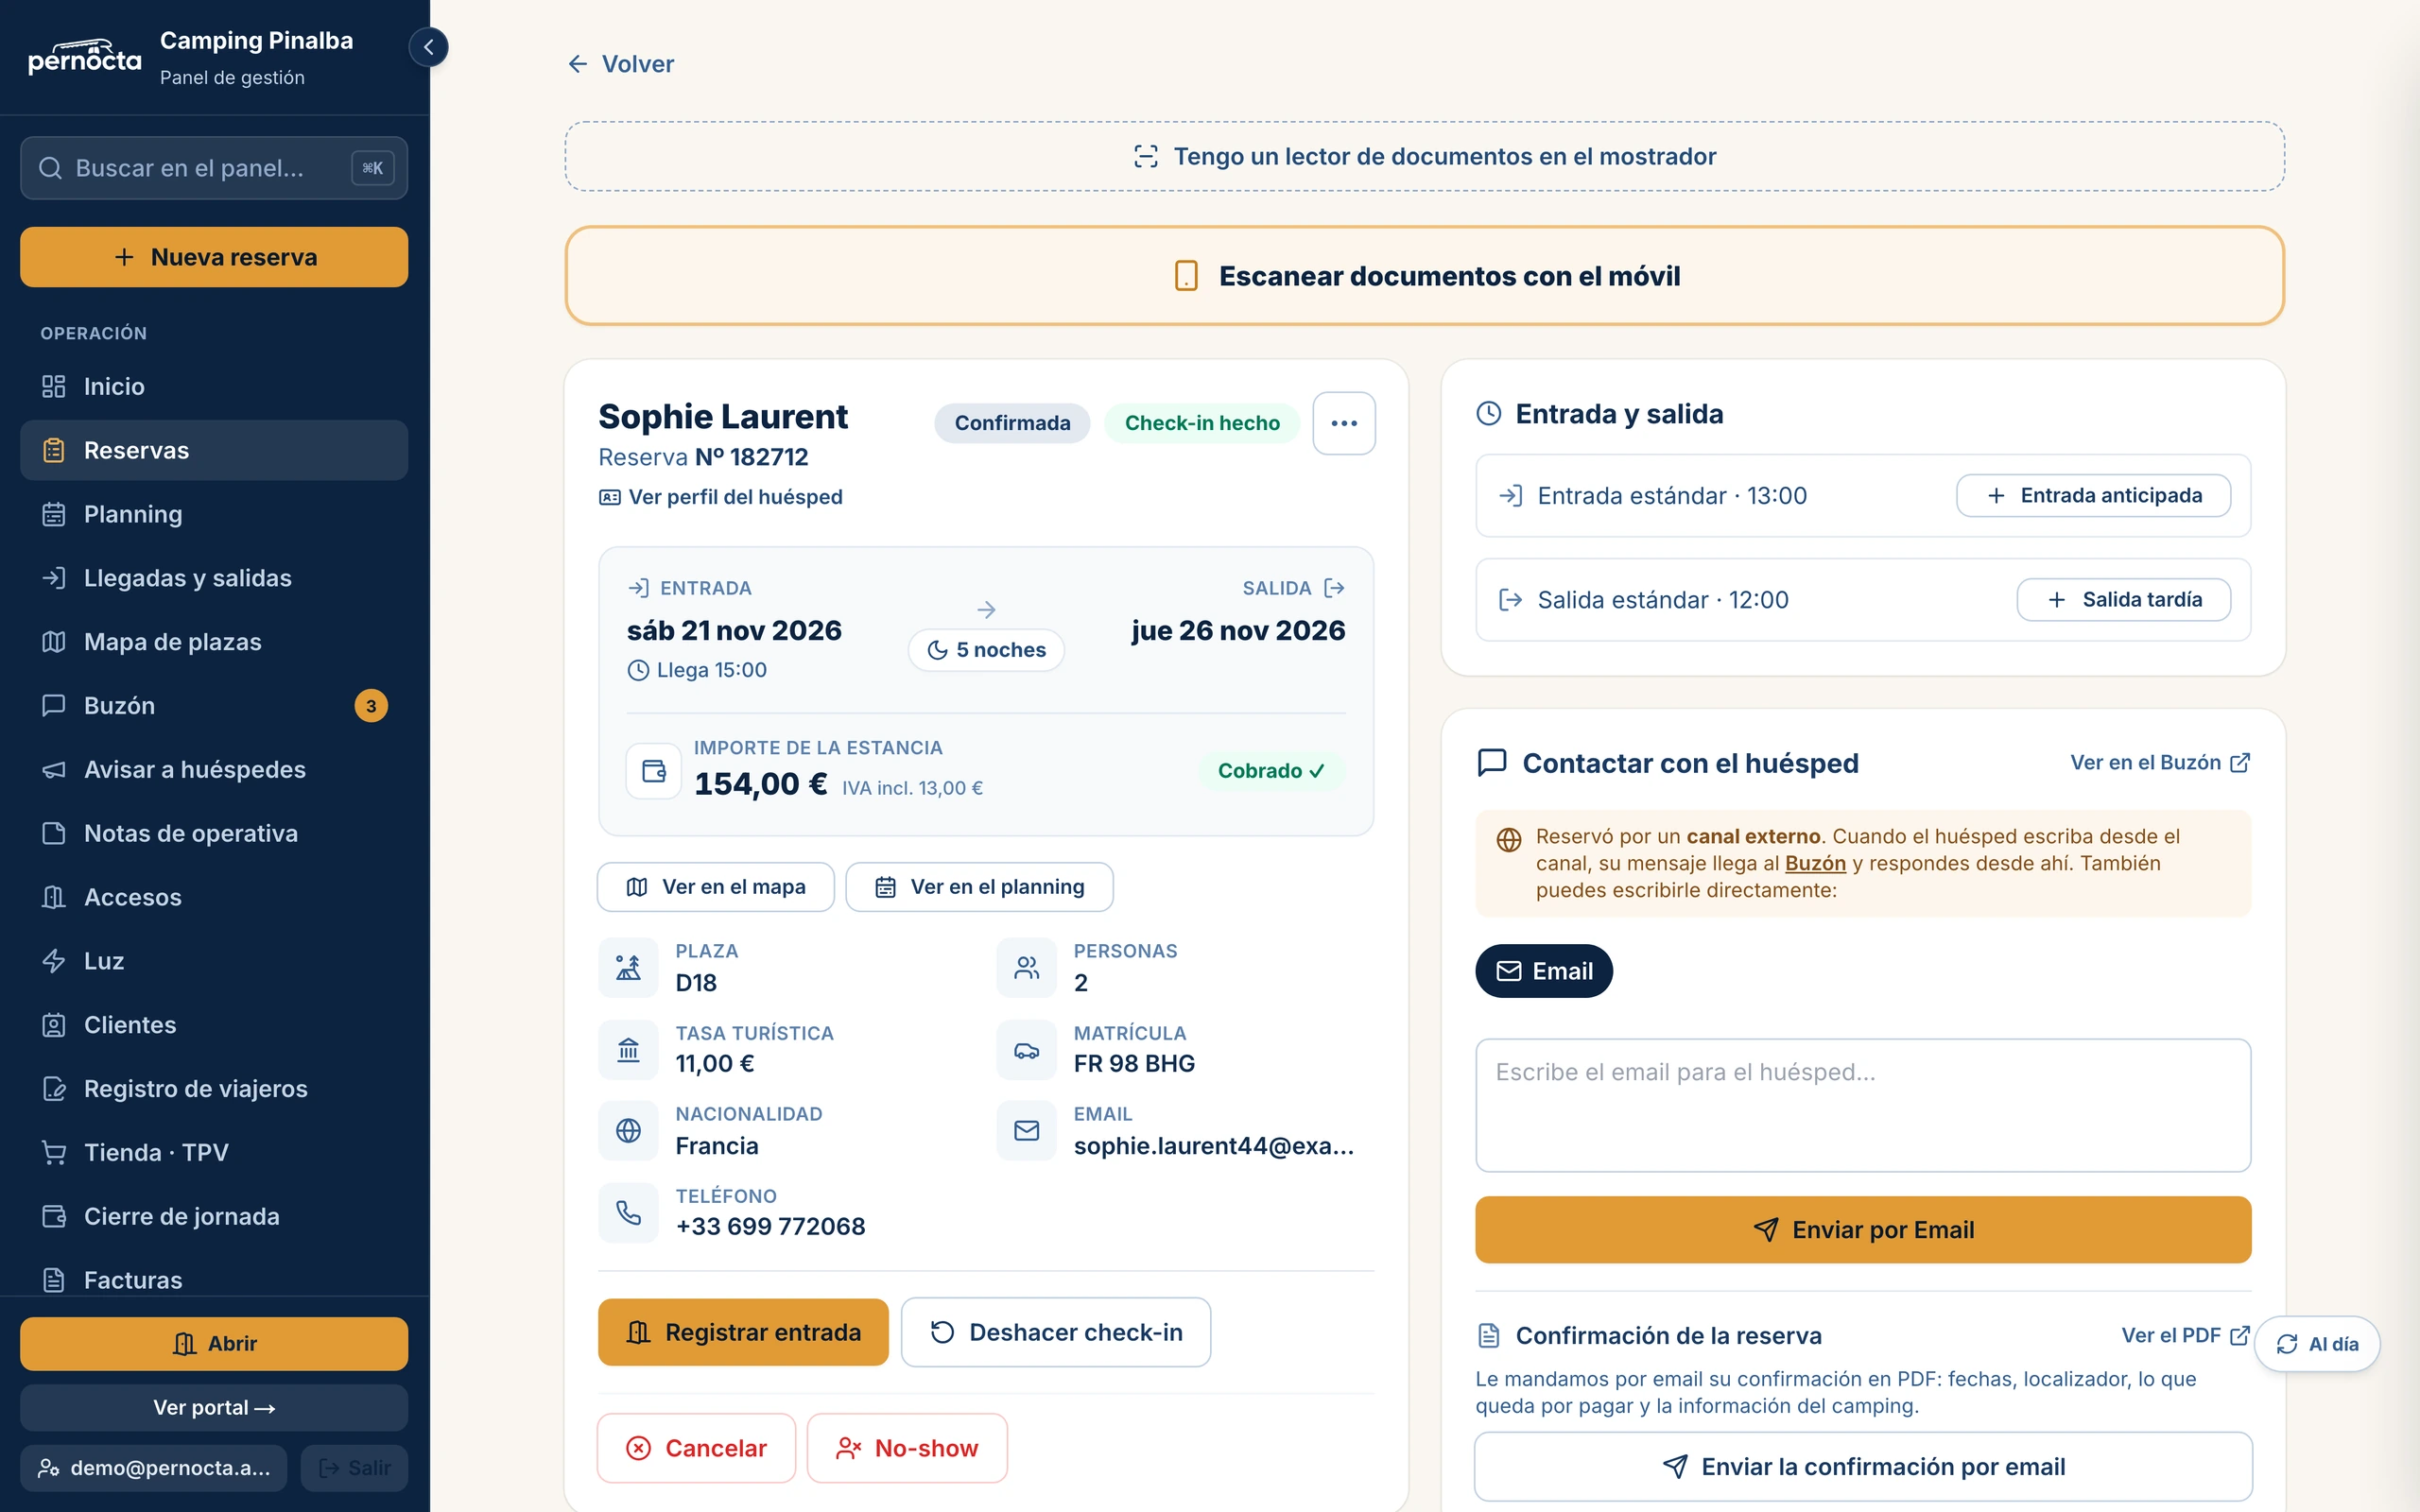Click Enviar por Email button
Image resolution: width=2420 pixels, height=1512 pixels.
[x=1862, y=1230]
